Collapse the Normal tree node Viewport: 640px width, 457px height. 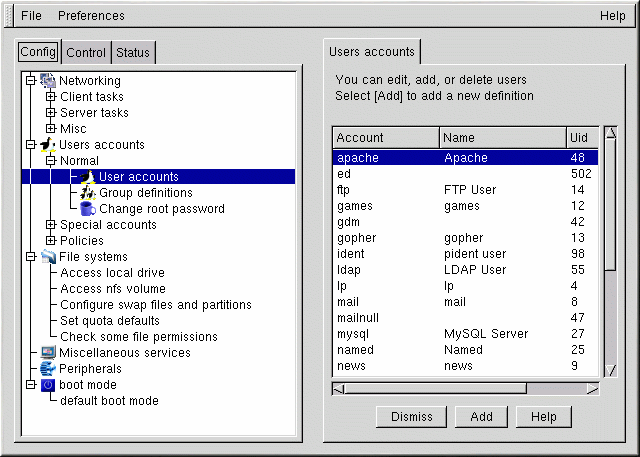(x=51, y=161)
